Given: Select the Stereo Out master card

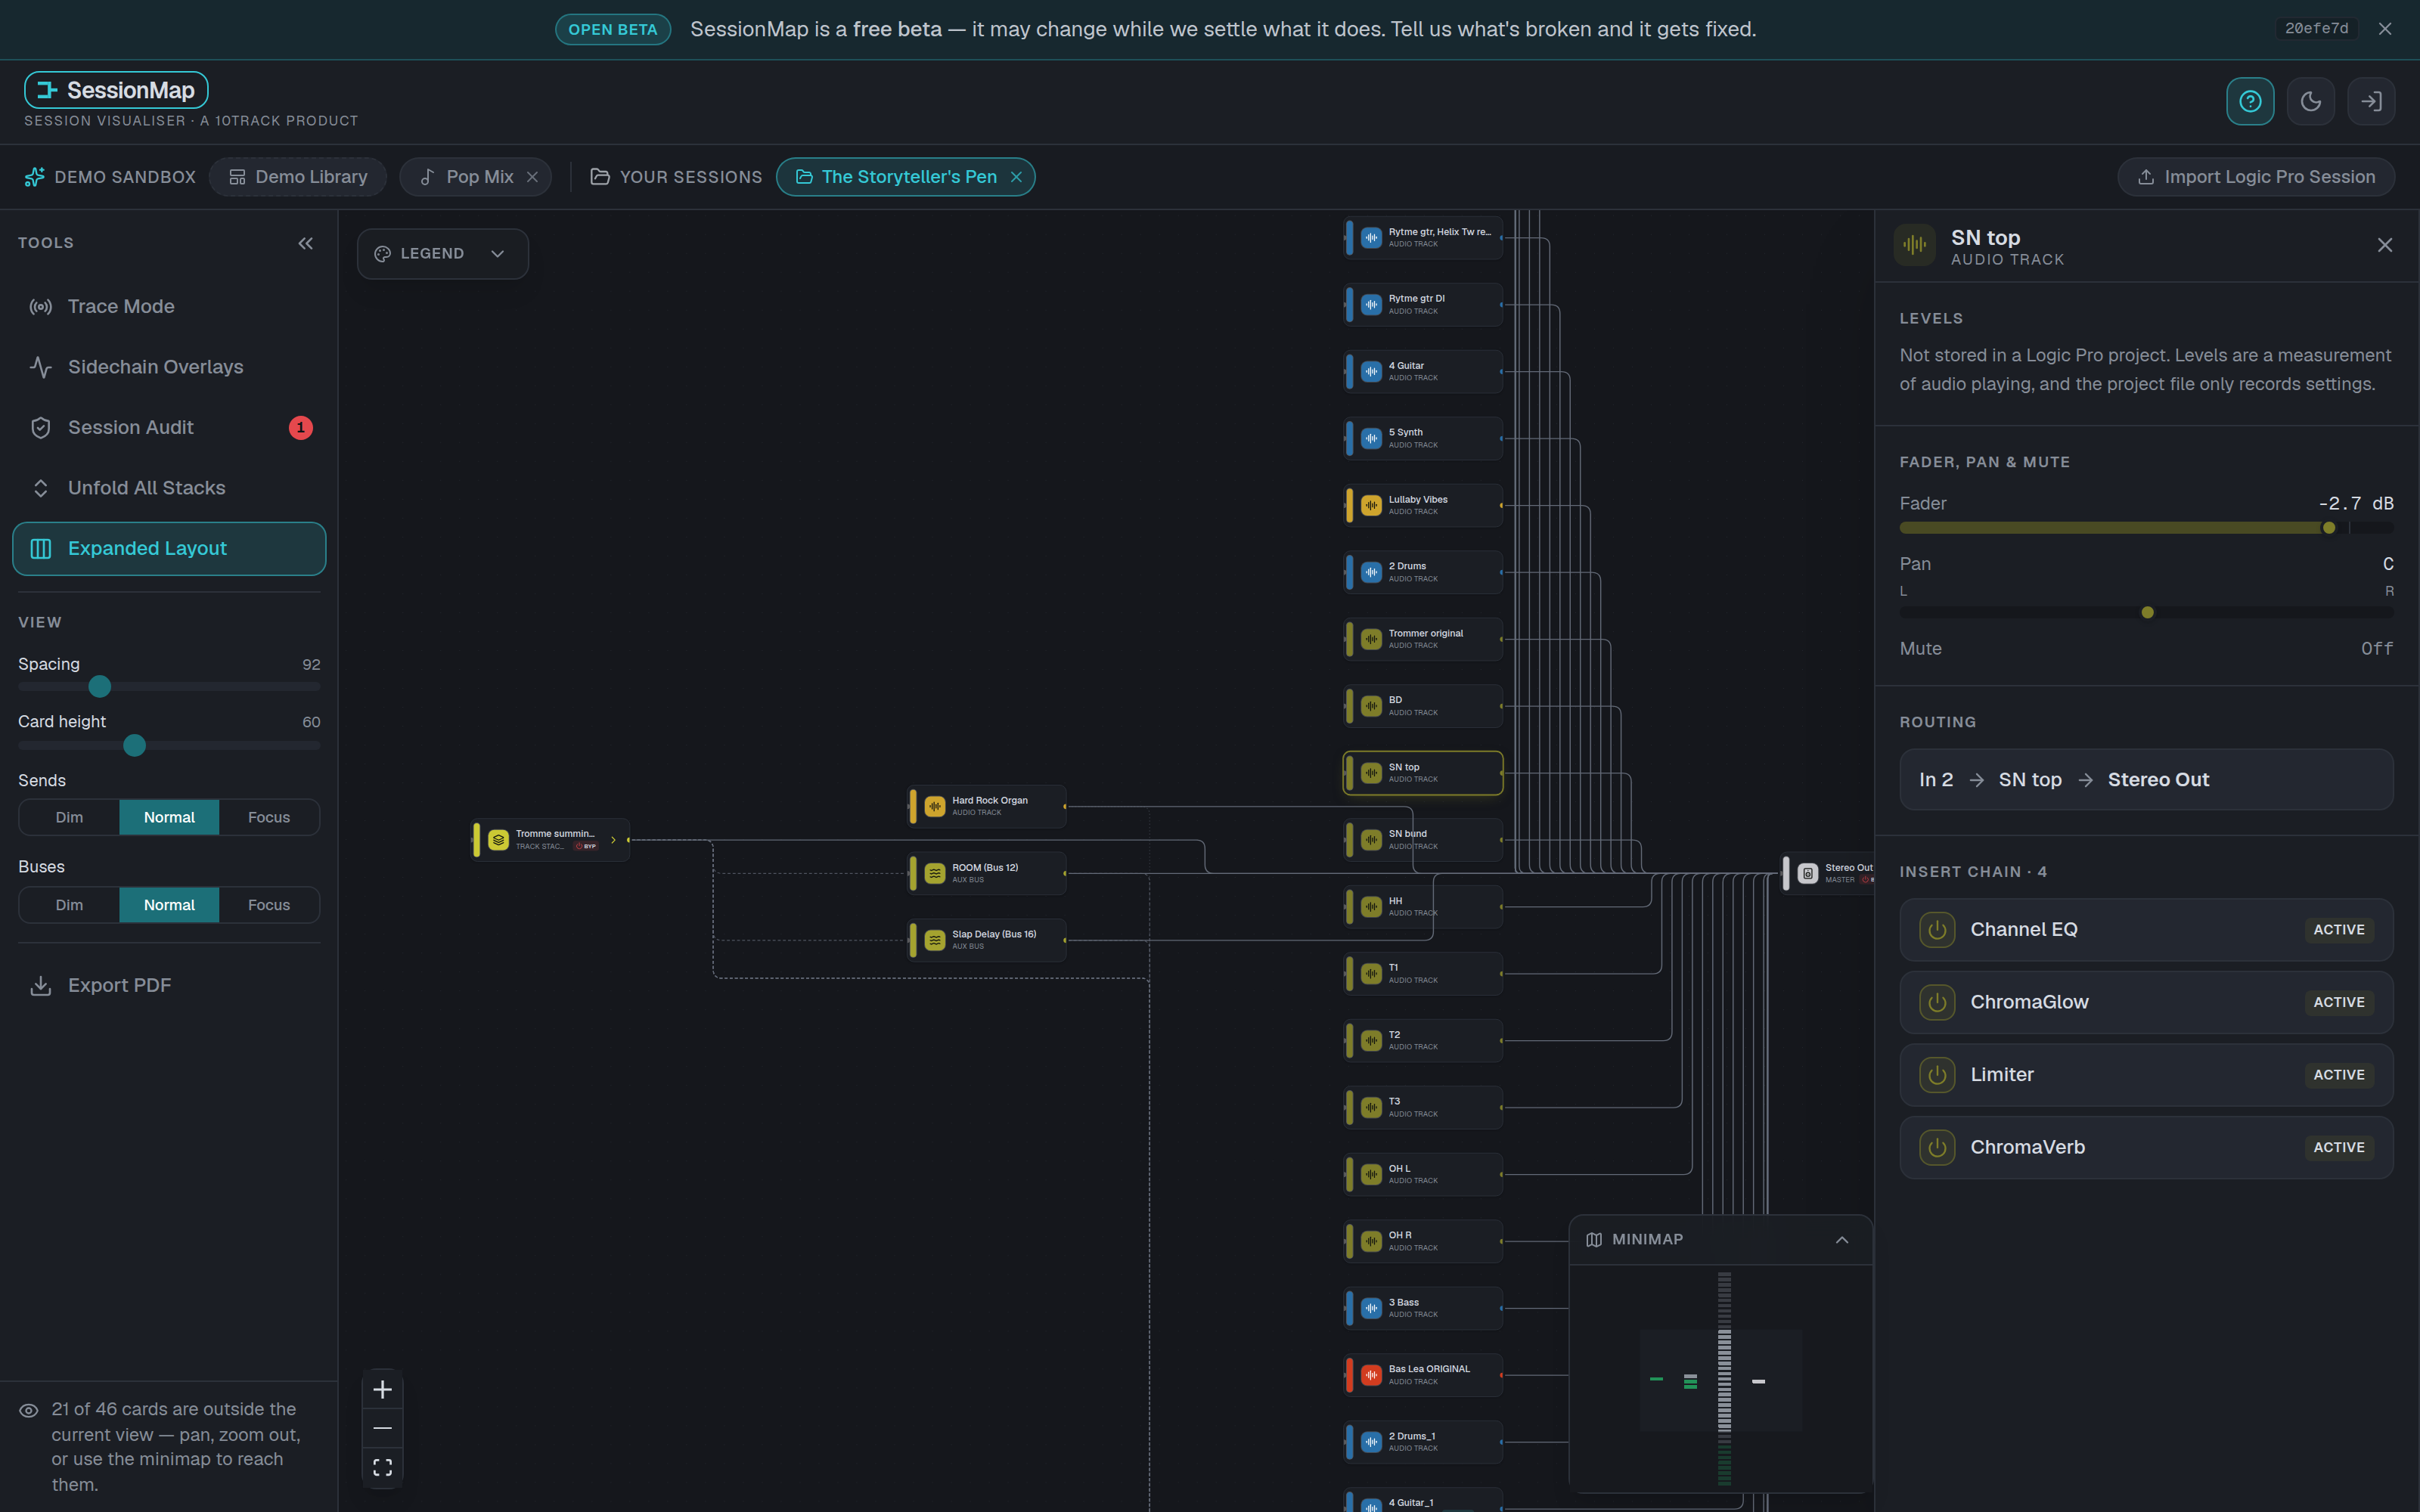Looking at the screenshot, I should (x=1828, y=874).
